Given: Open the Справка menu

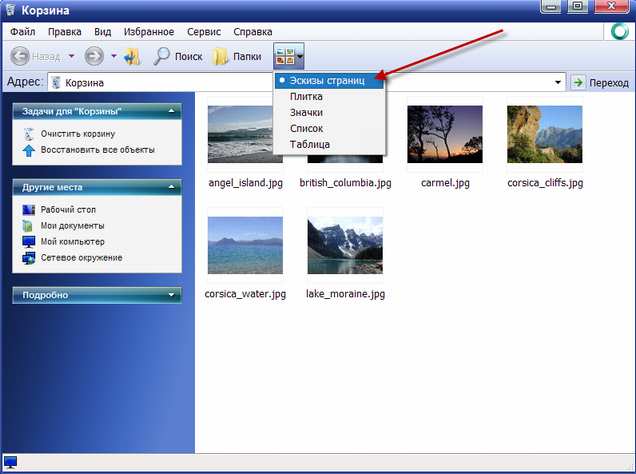Looking at the screenshot, I should tap(252, 32).
